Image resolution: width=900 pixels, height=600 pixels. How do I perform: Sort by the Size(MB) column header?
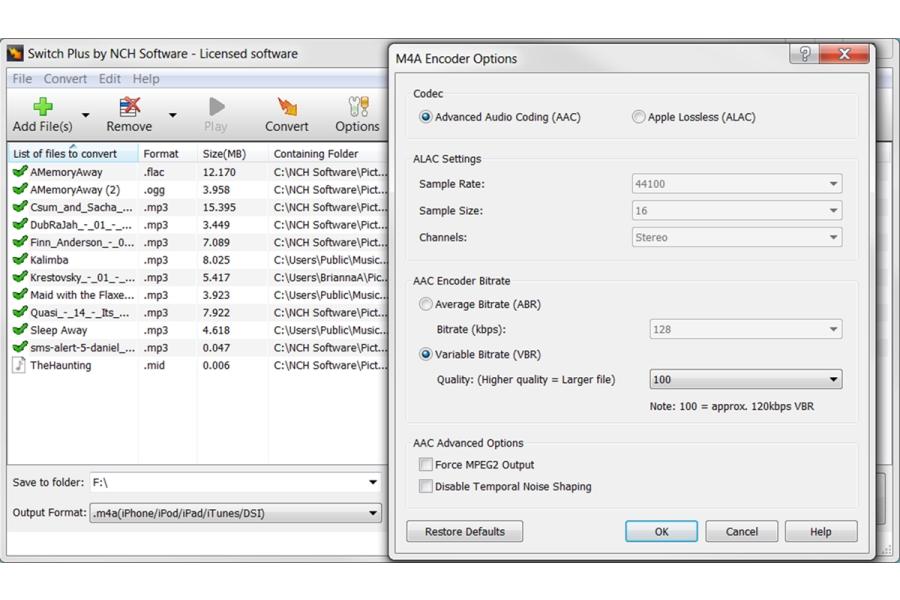click(232, 154)
